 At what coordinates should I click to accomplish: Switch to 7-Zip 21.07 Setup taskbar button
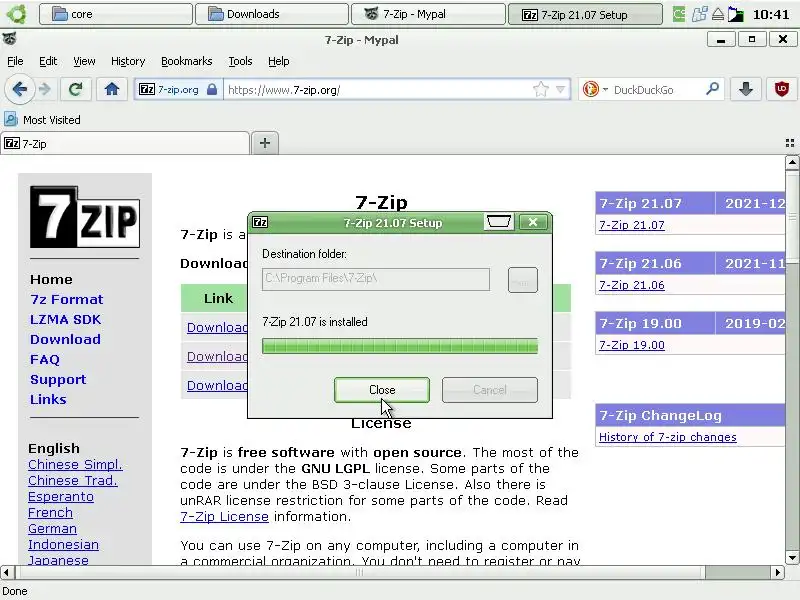tap(585, 14)
